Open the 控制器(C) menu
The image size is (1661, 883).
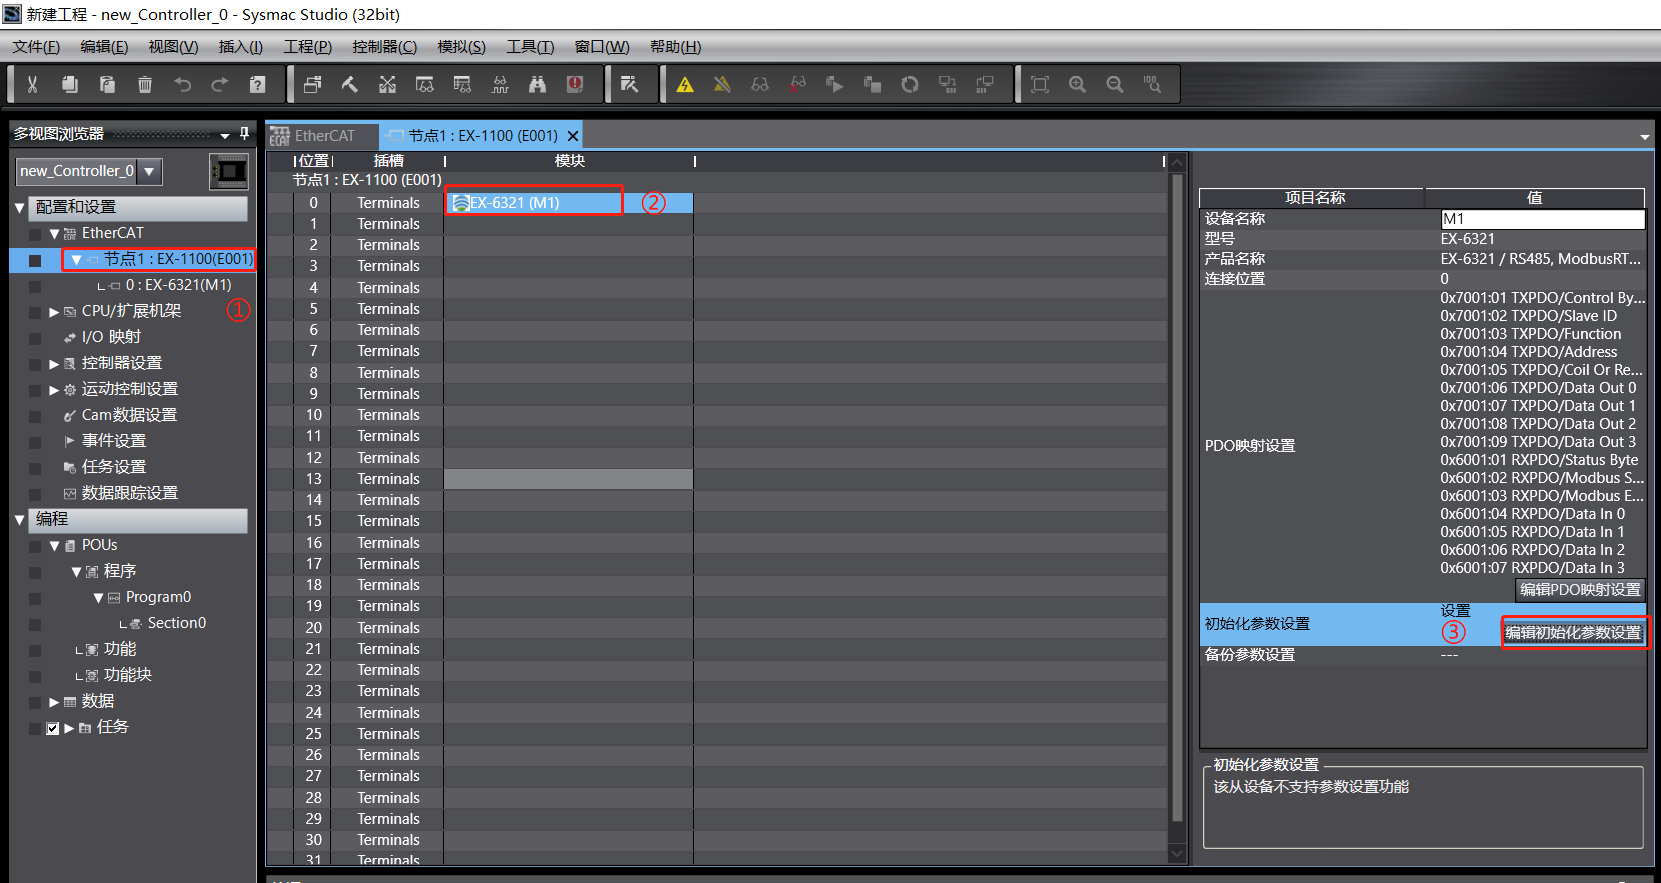(384, 47)
